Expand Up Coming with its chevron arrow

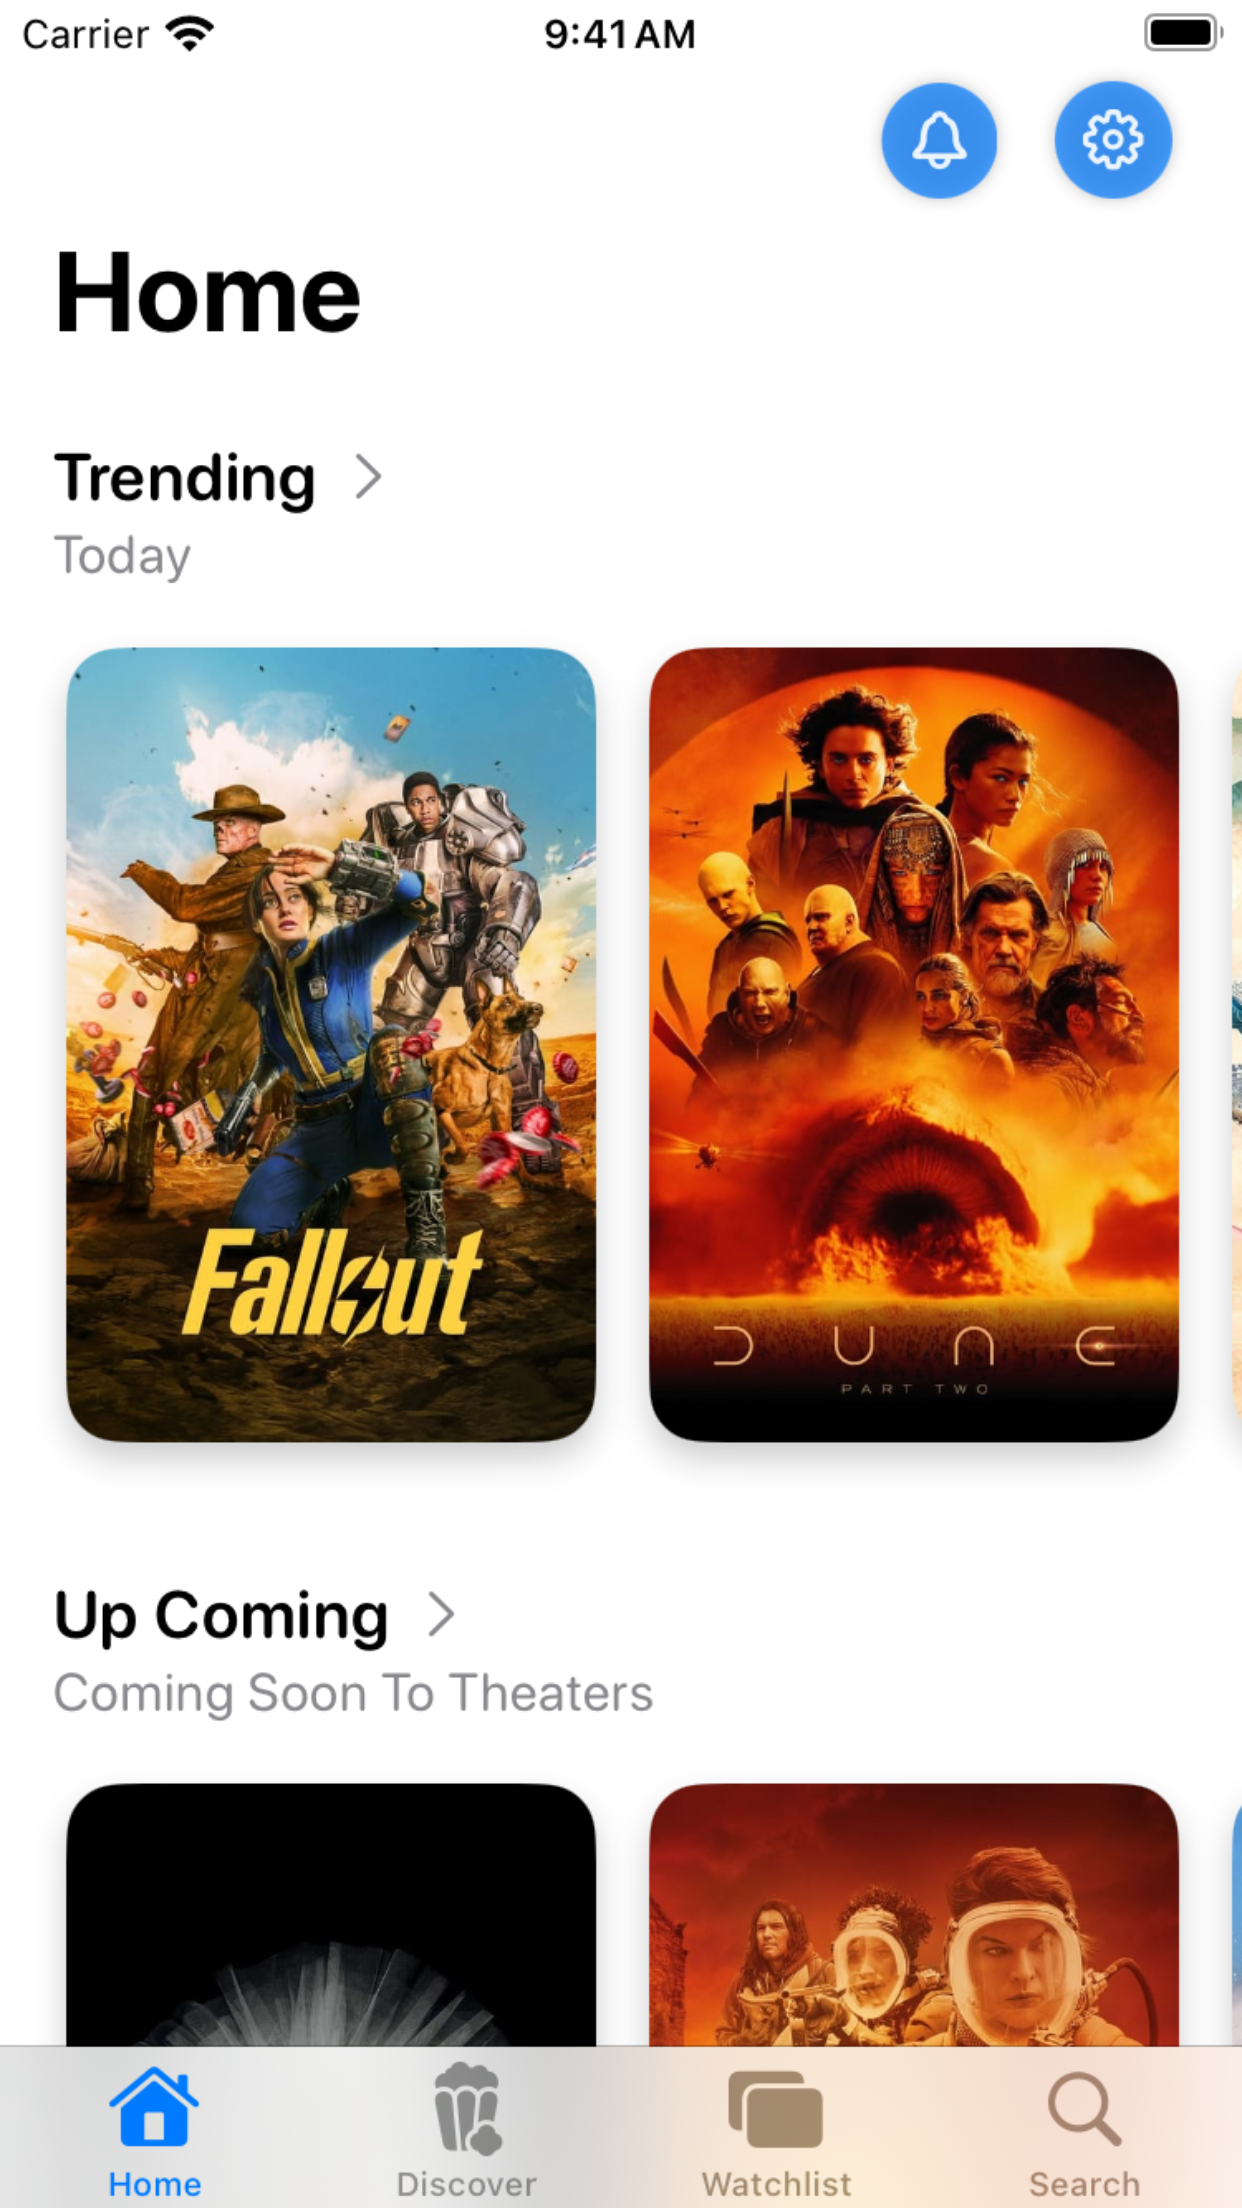[441, 1614]
